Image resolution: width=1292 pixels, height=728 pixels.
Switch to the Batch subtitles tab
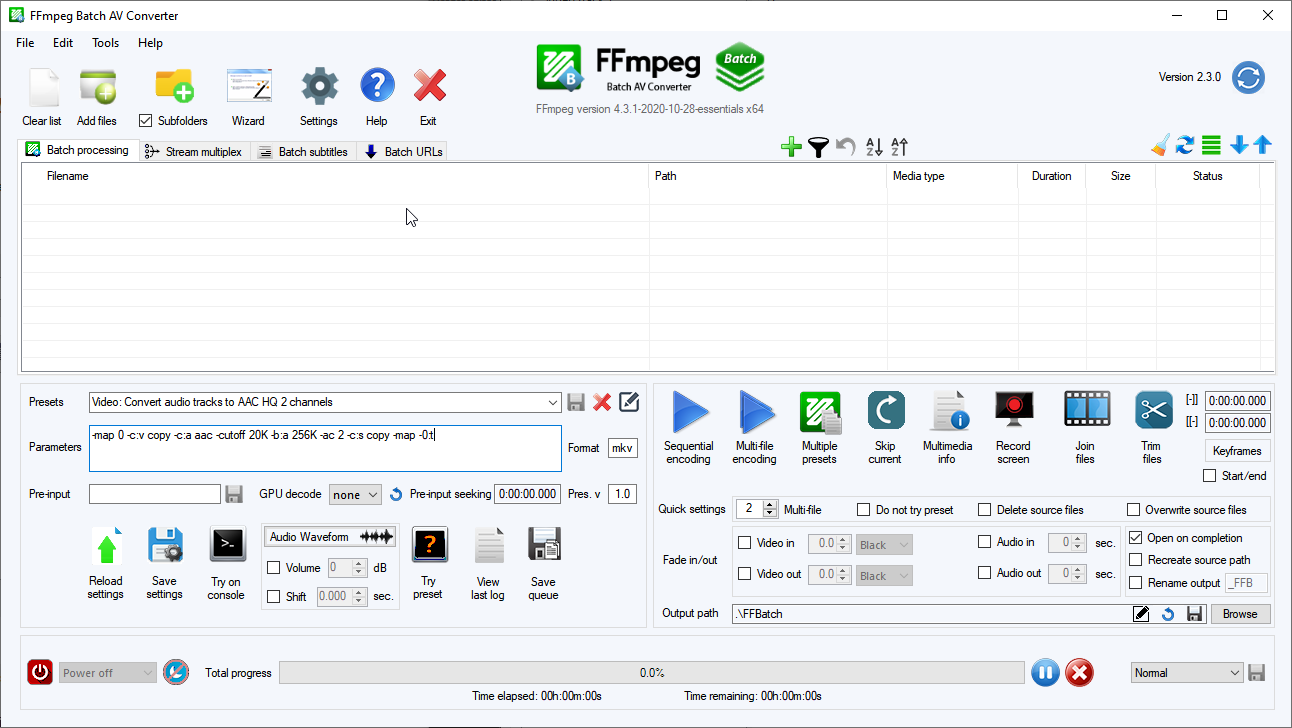pyautogui.click(x=303, y=152)
